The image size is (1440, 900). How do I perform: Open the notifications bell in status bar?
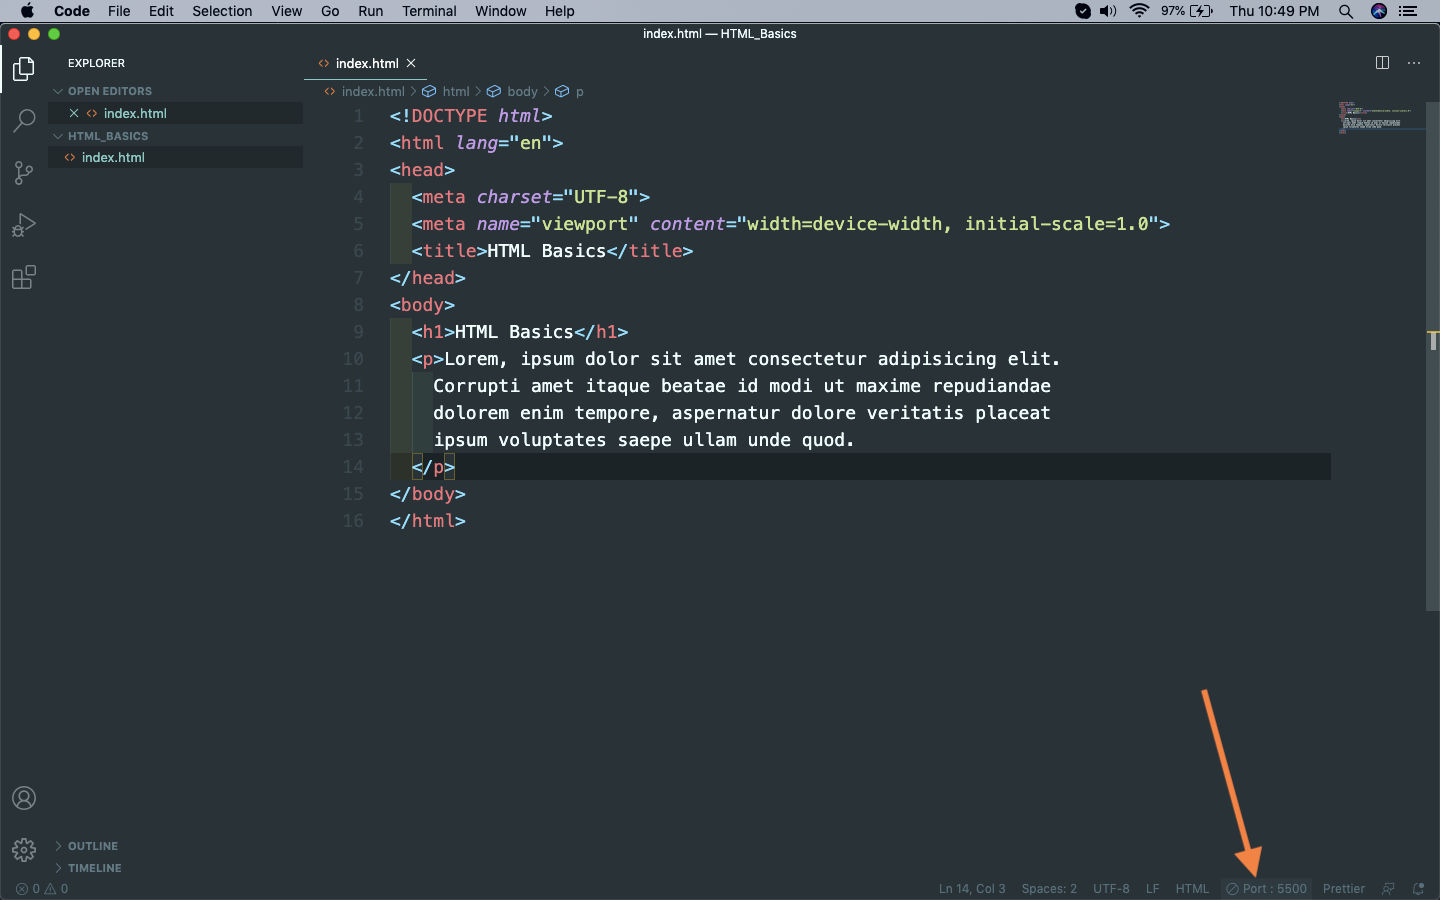tap(1418, 888)
